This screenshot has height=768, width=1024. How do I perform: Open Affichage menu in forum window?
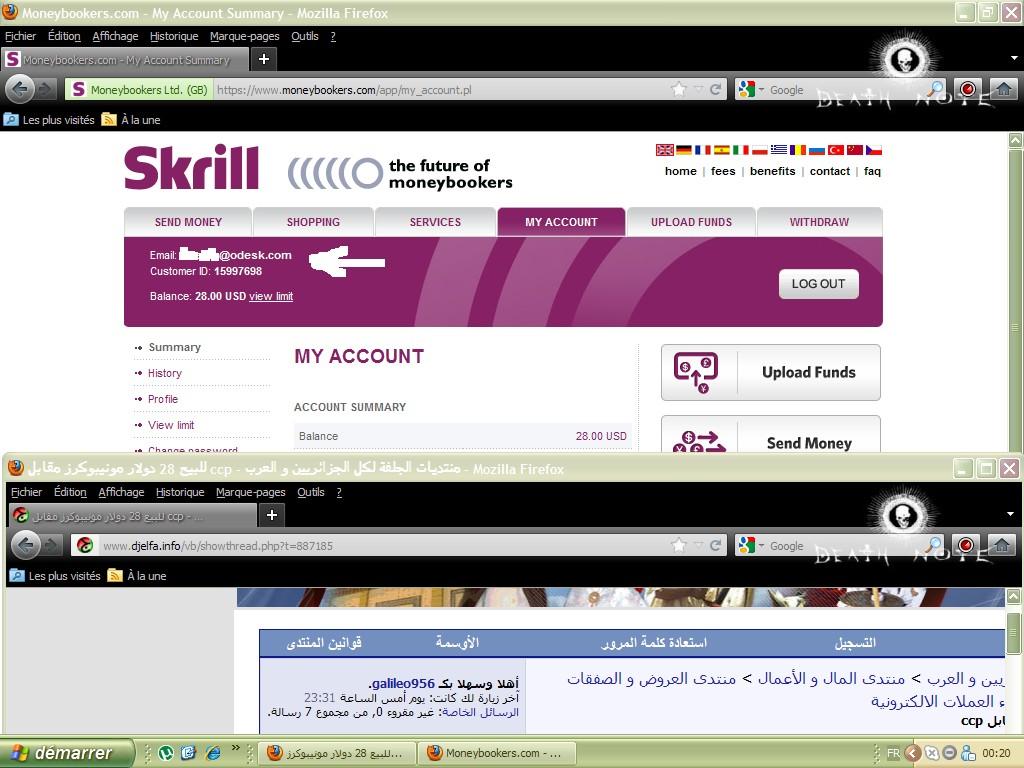tap(121, 492)
